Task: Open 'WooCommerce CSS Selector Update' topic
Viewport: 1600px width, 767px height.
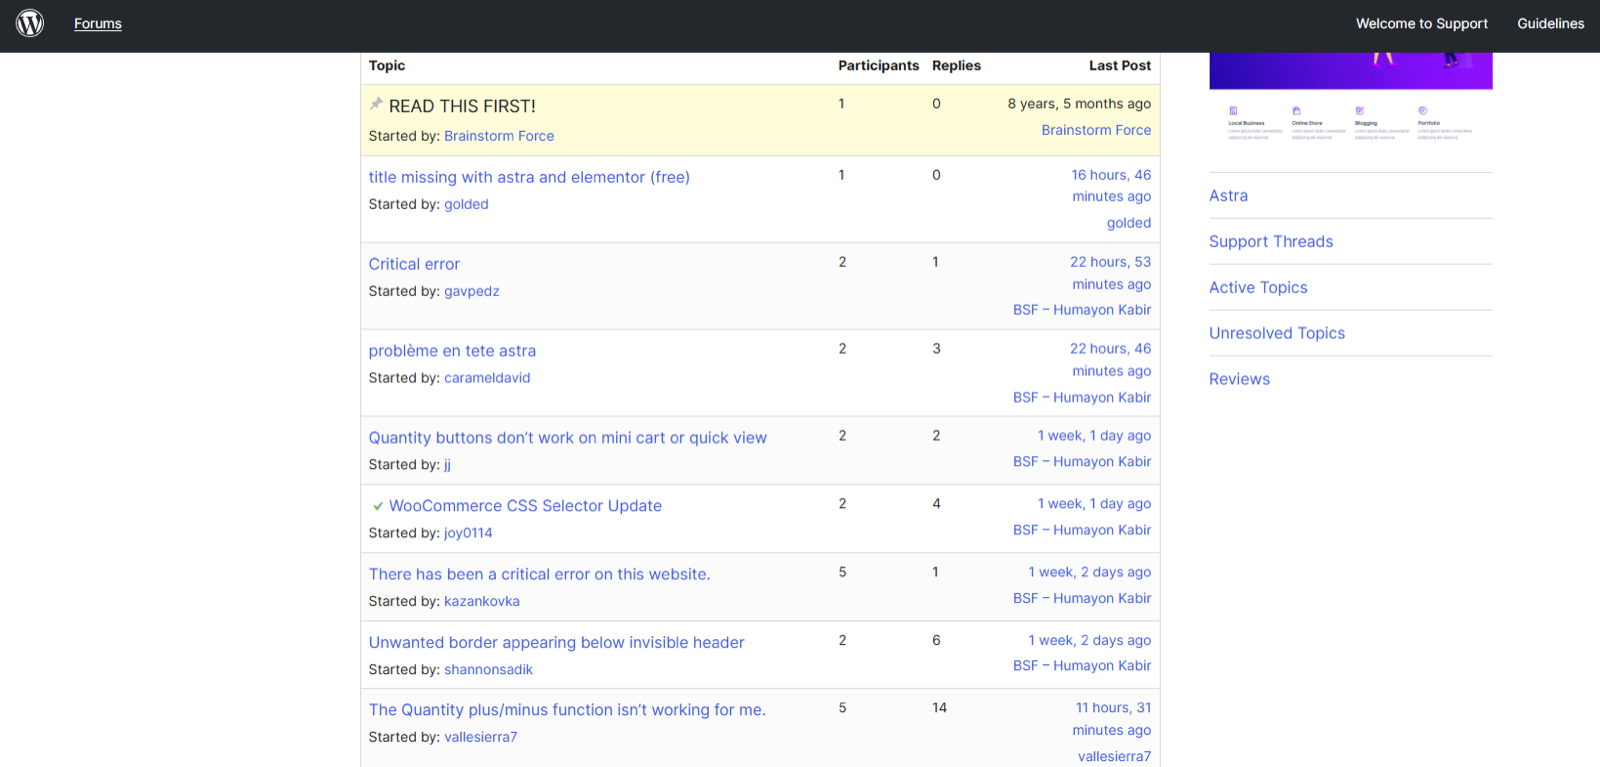Action: pyautogui.click(x=525, y=506)
